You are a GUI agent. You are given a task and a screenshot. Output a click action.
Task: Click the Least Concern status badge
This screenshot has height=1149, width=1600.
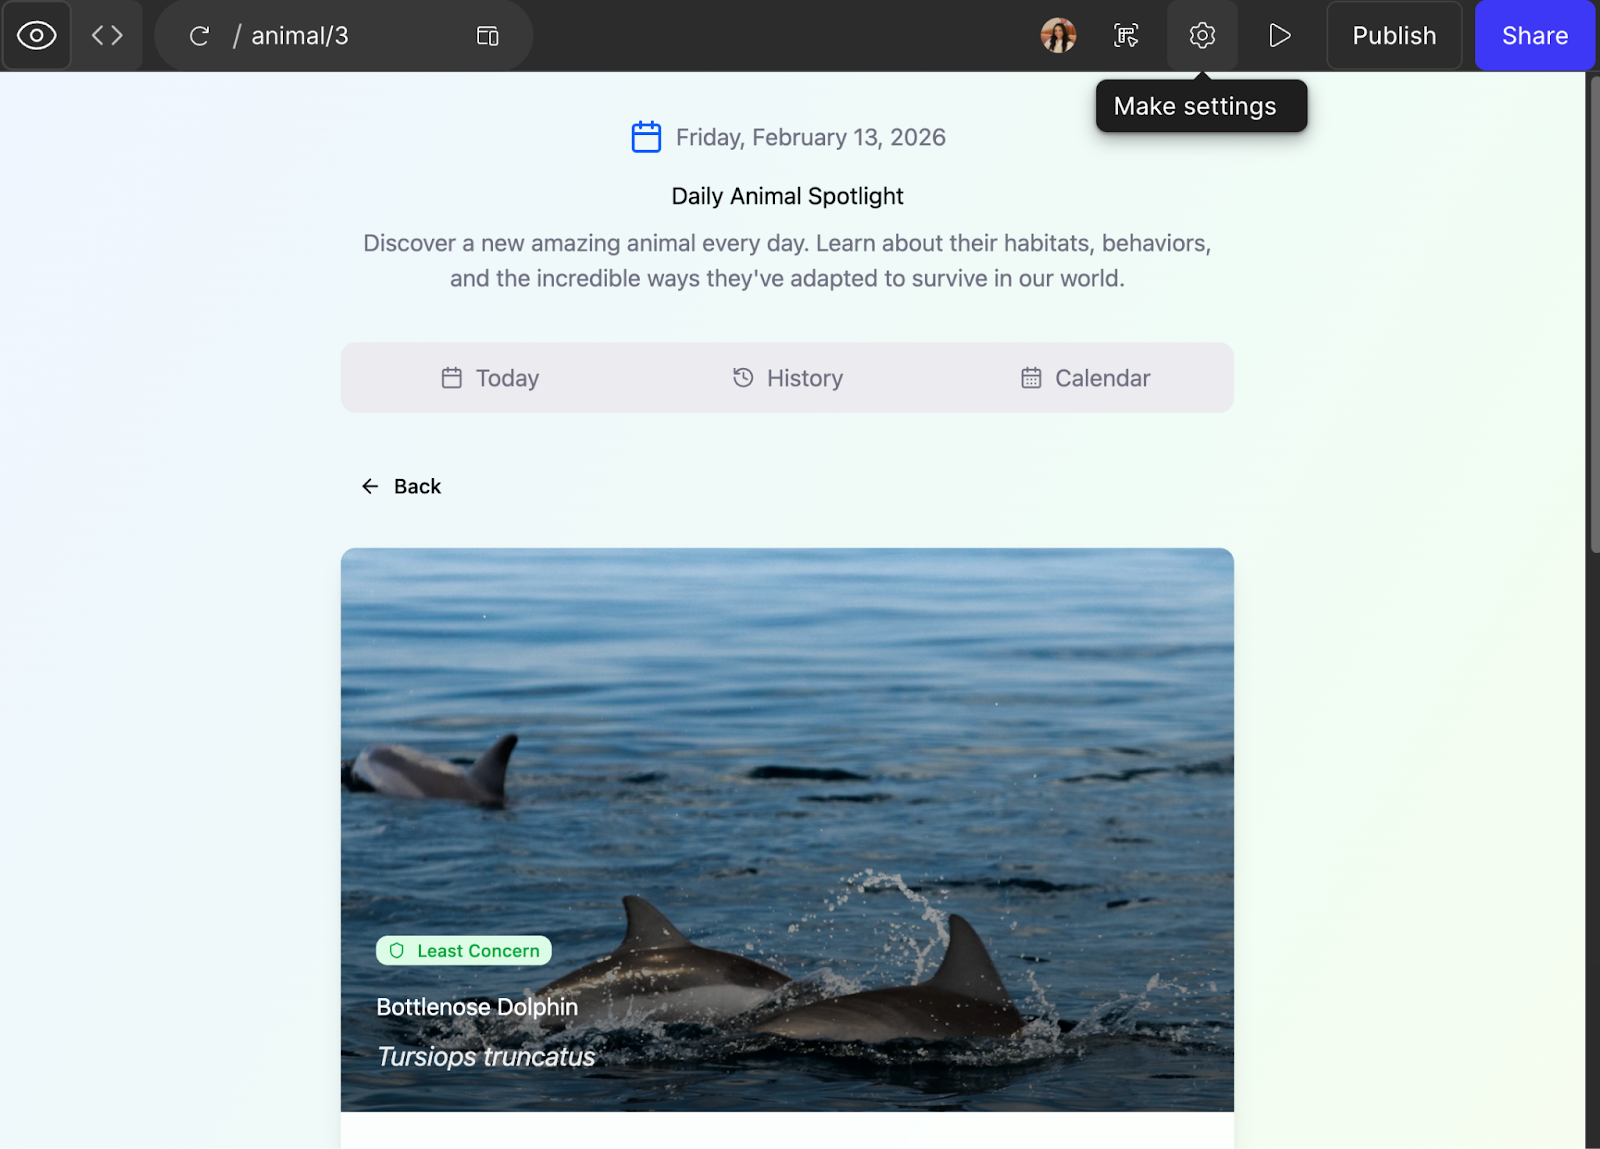464,951
